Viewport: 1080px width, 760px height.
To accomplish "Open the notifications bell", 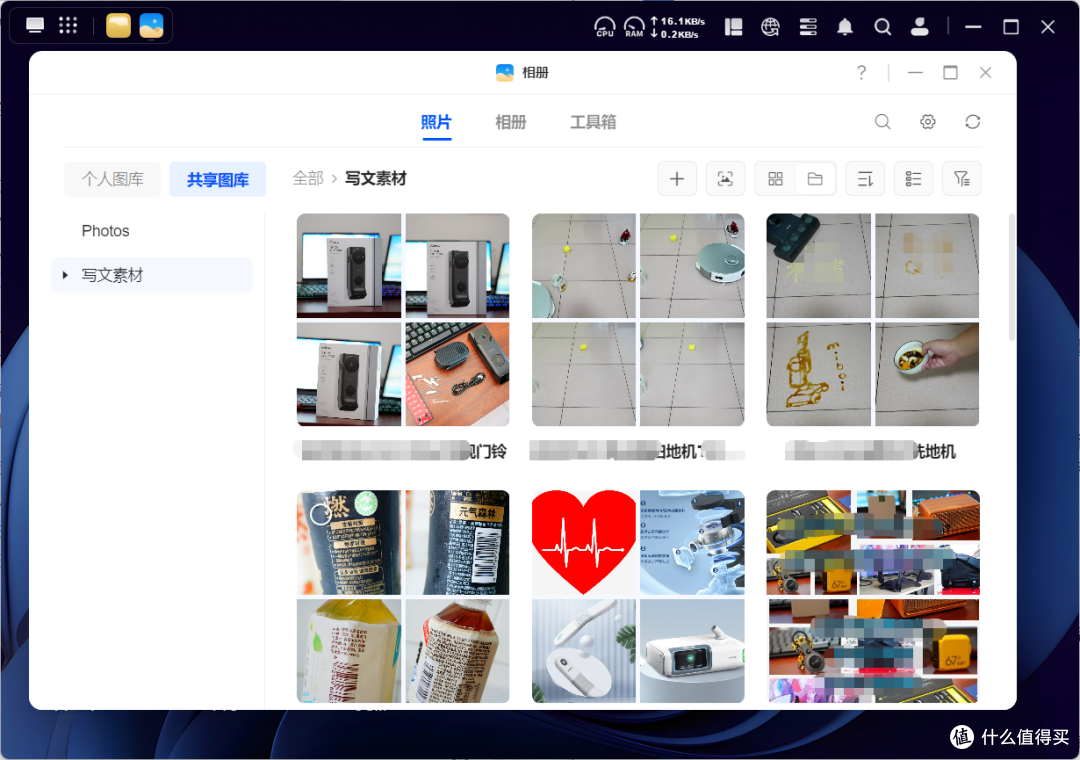I will (845, 27).
